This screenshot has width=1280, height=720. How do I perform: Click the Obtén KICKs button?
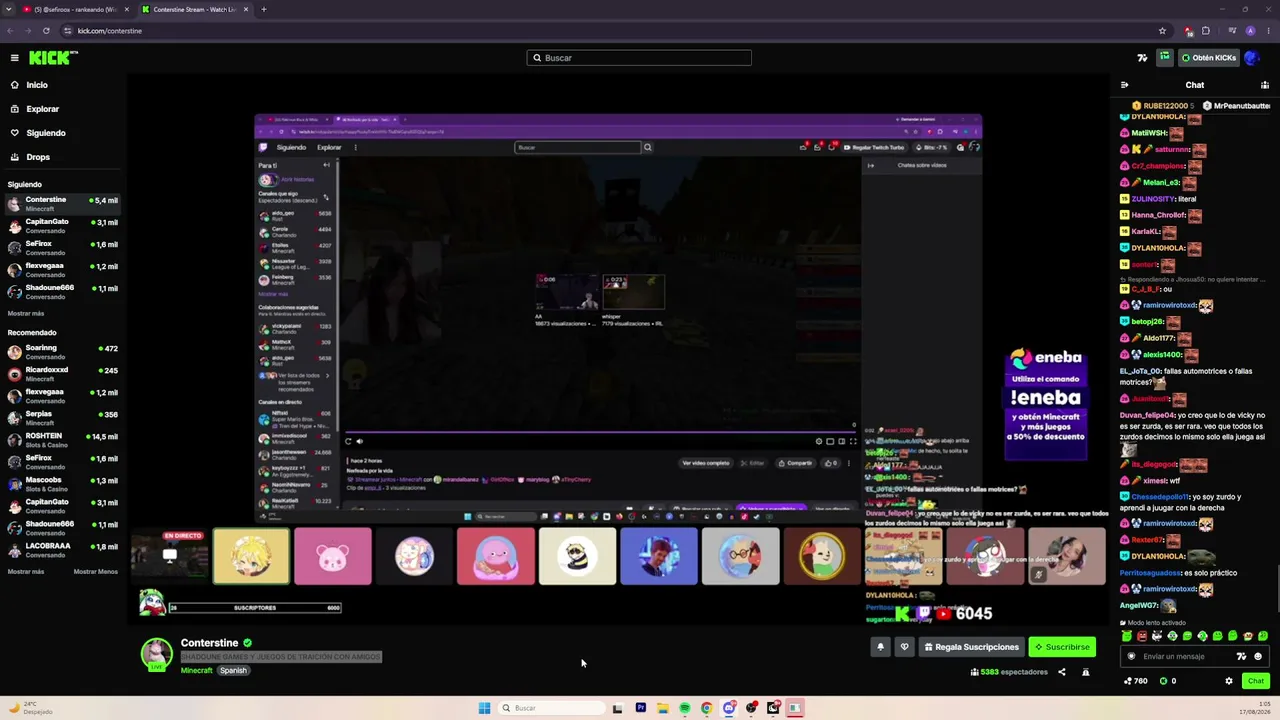[x=1209, y=58]
